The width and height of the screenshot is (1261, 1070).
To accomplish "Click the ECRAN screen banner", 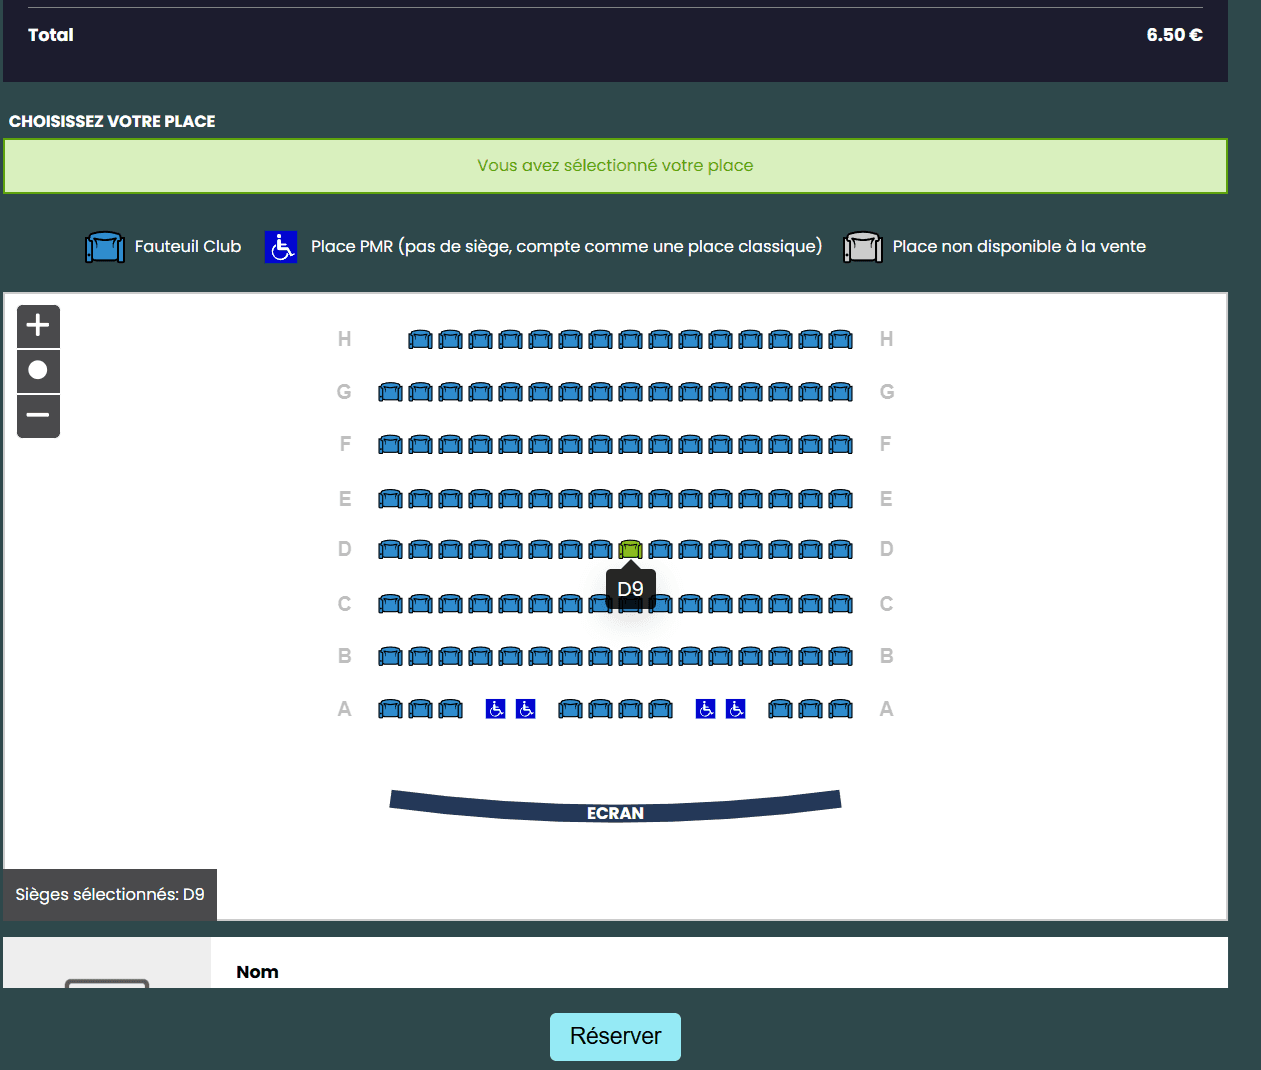I will [x=615, y=806].
